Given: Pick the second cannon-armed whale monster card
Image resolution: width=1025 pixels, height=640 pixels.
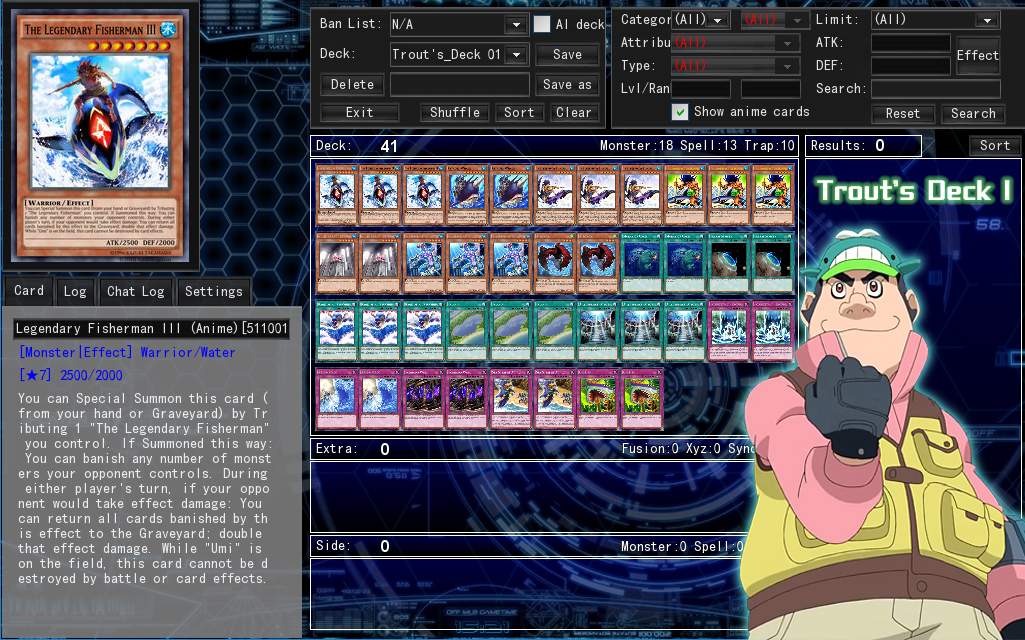Looking at the screenshot, I should click(511, 195).
